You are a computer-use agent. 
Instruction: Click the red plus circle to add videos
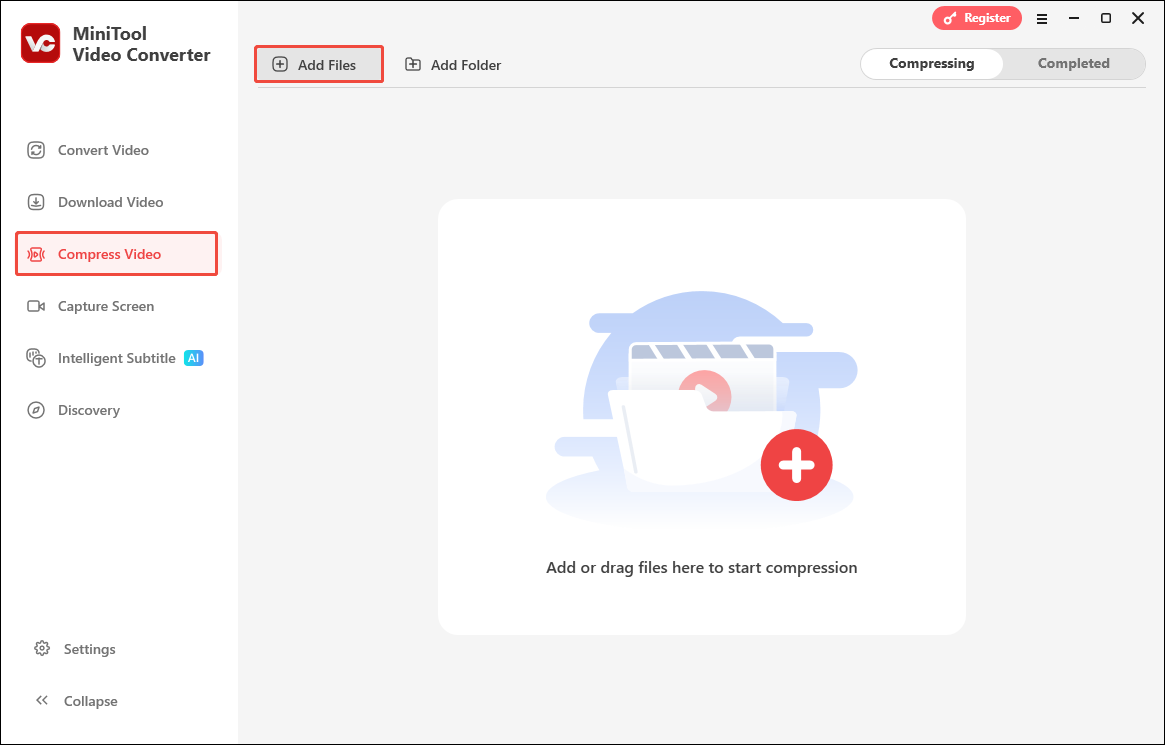(x=797, y=465)
